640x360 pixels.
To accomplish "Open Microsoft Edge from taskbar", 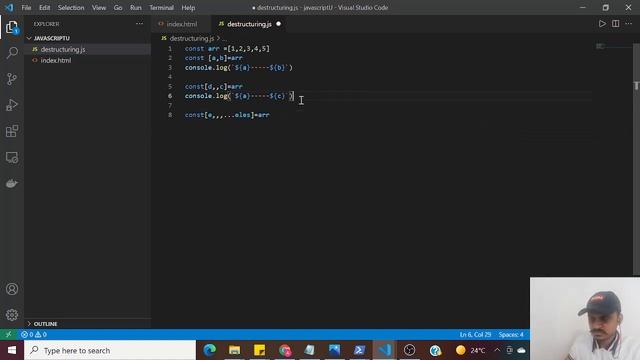I will click(210, 350).
